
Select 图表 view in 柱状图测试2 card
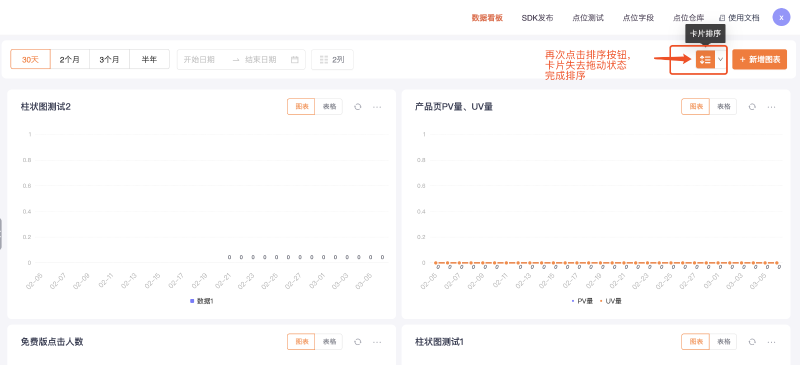coord(301,107)
